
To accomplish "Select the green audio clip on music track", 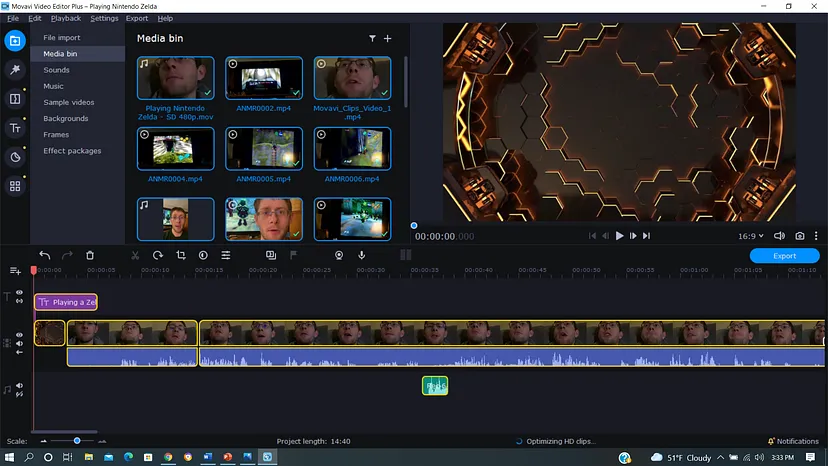I will click(435, 386).
